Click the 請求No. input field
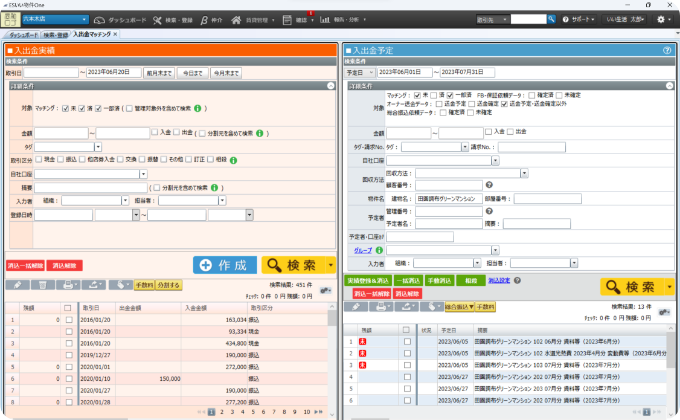The width and height of the screenshot is (680, 420). (x=532, y=148)
